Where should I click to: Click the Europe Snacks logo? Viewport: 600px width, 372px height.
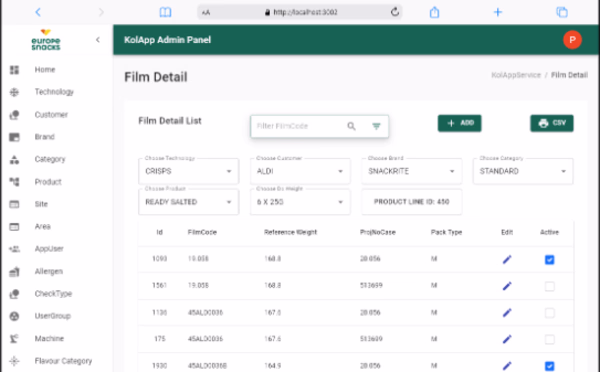point(46,39)
